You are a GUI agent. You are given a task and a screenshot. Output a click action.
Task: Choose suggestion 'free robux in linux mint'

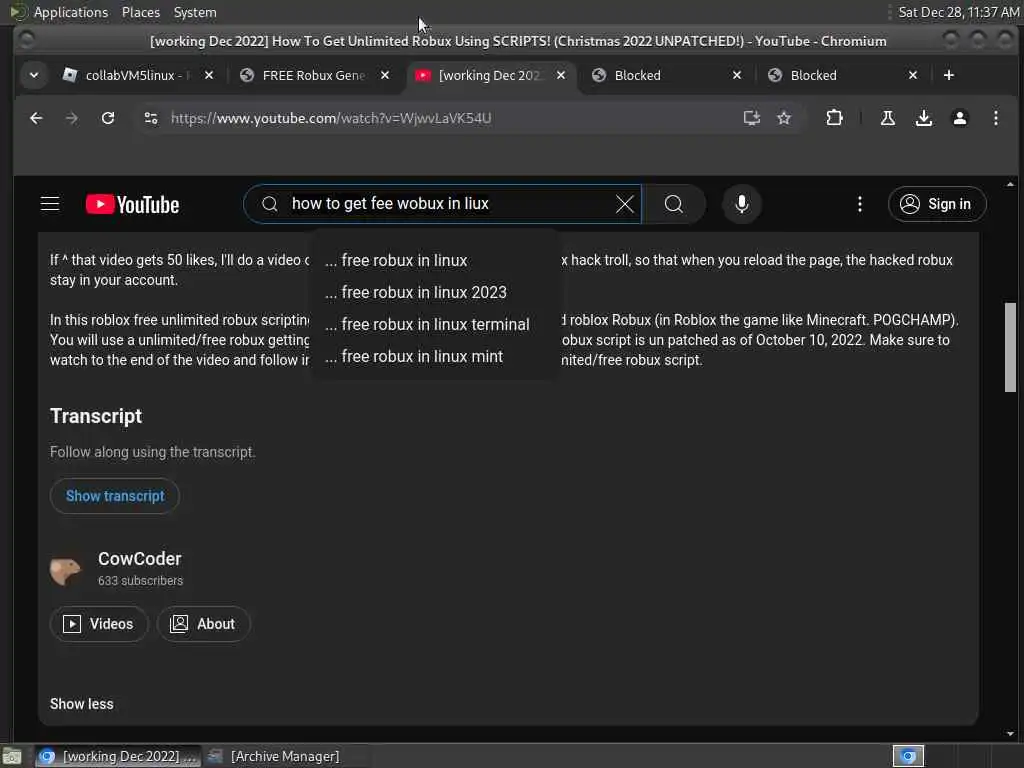pyautogui.click(x=435, y=356)
